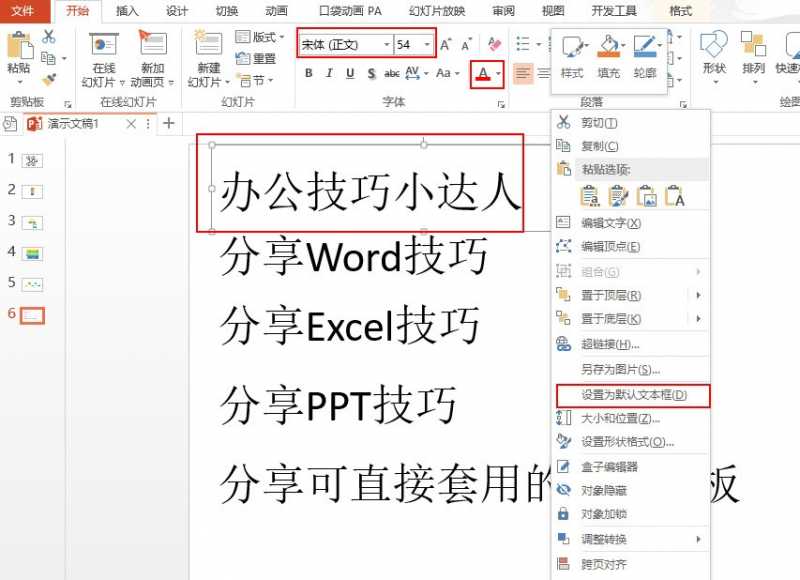The height and width of the screenshot is (580, 800).
Task: Click the new tab plus icon beside 演示文稿1
Action: point(168,123)
